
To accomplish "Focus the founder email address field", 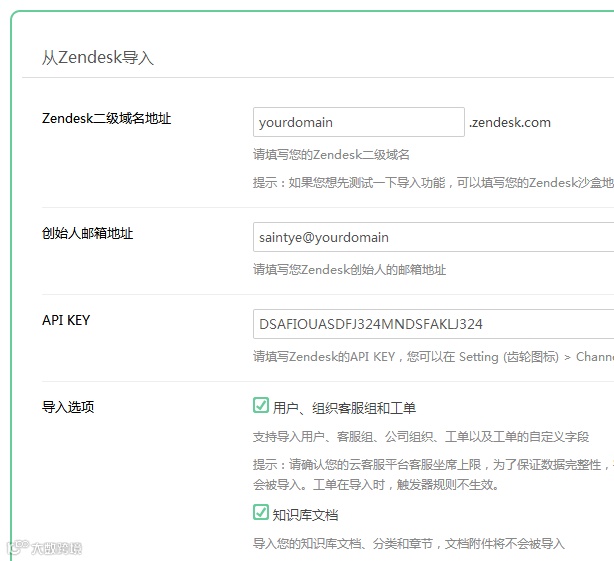I will [x=433, y=237].
